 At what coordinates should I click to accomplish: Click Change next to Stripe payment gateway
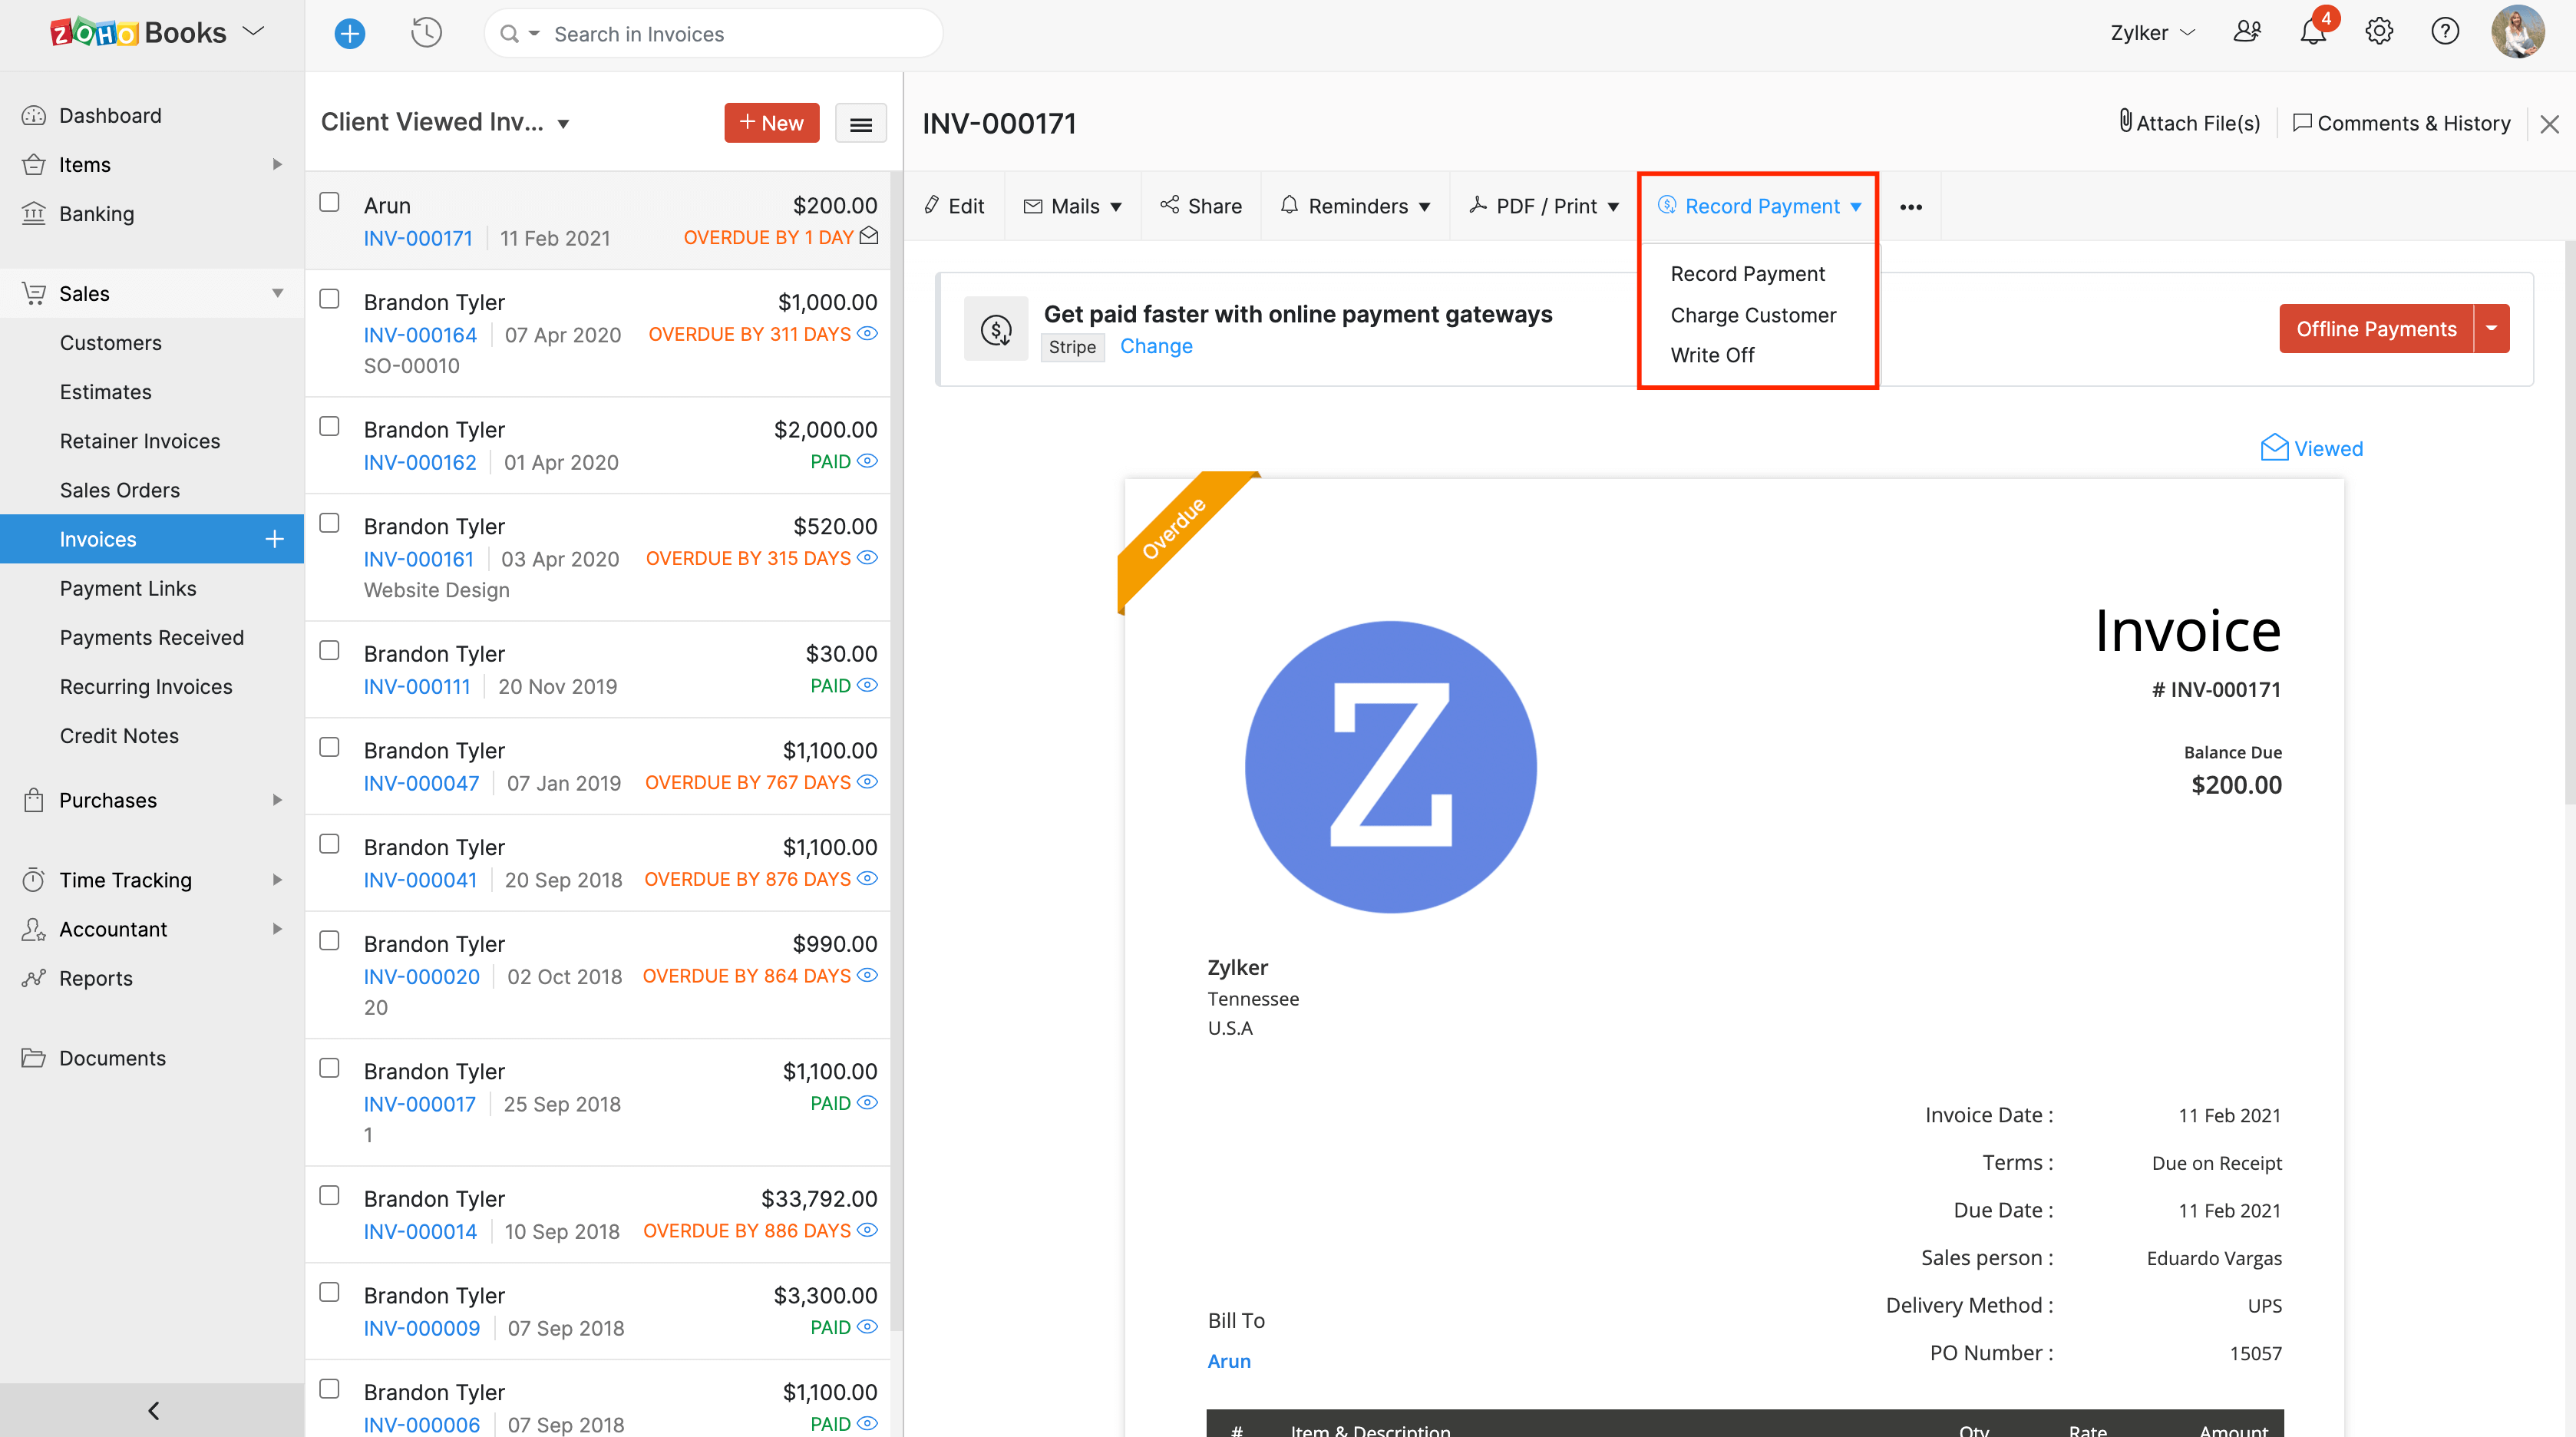coord(1157,345)
